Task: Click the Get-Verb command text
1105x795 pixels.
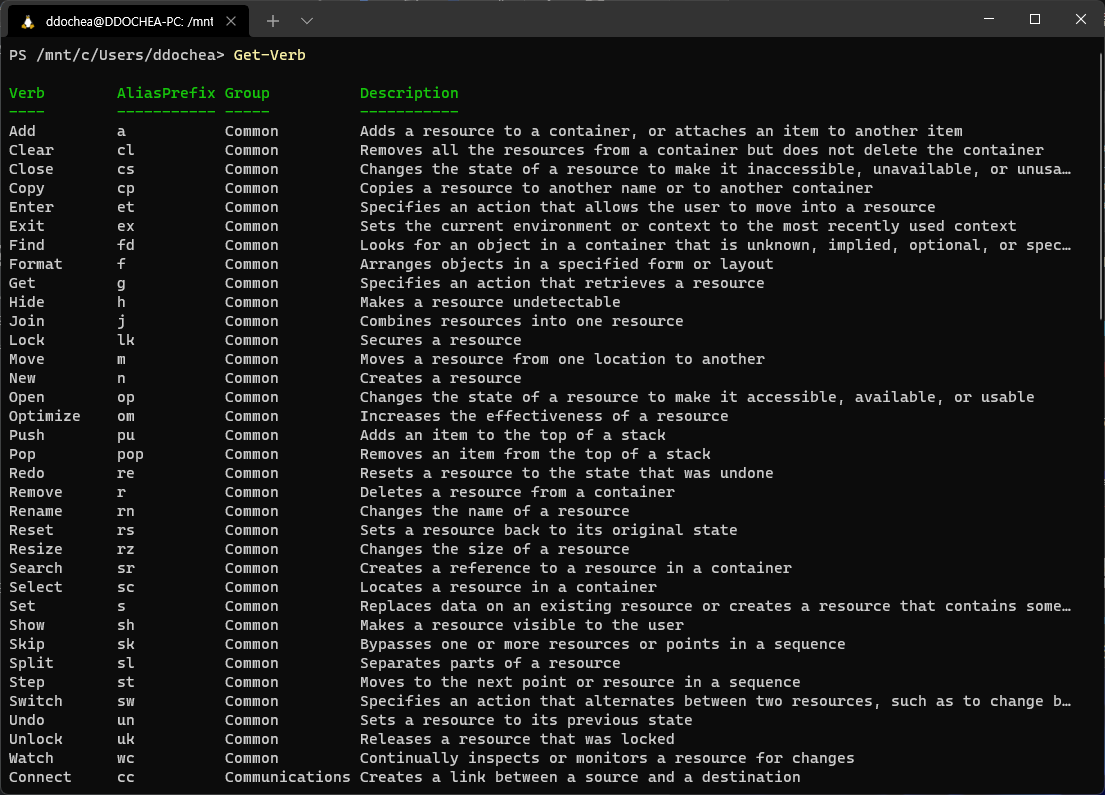Action: [269, 55]
